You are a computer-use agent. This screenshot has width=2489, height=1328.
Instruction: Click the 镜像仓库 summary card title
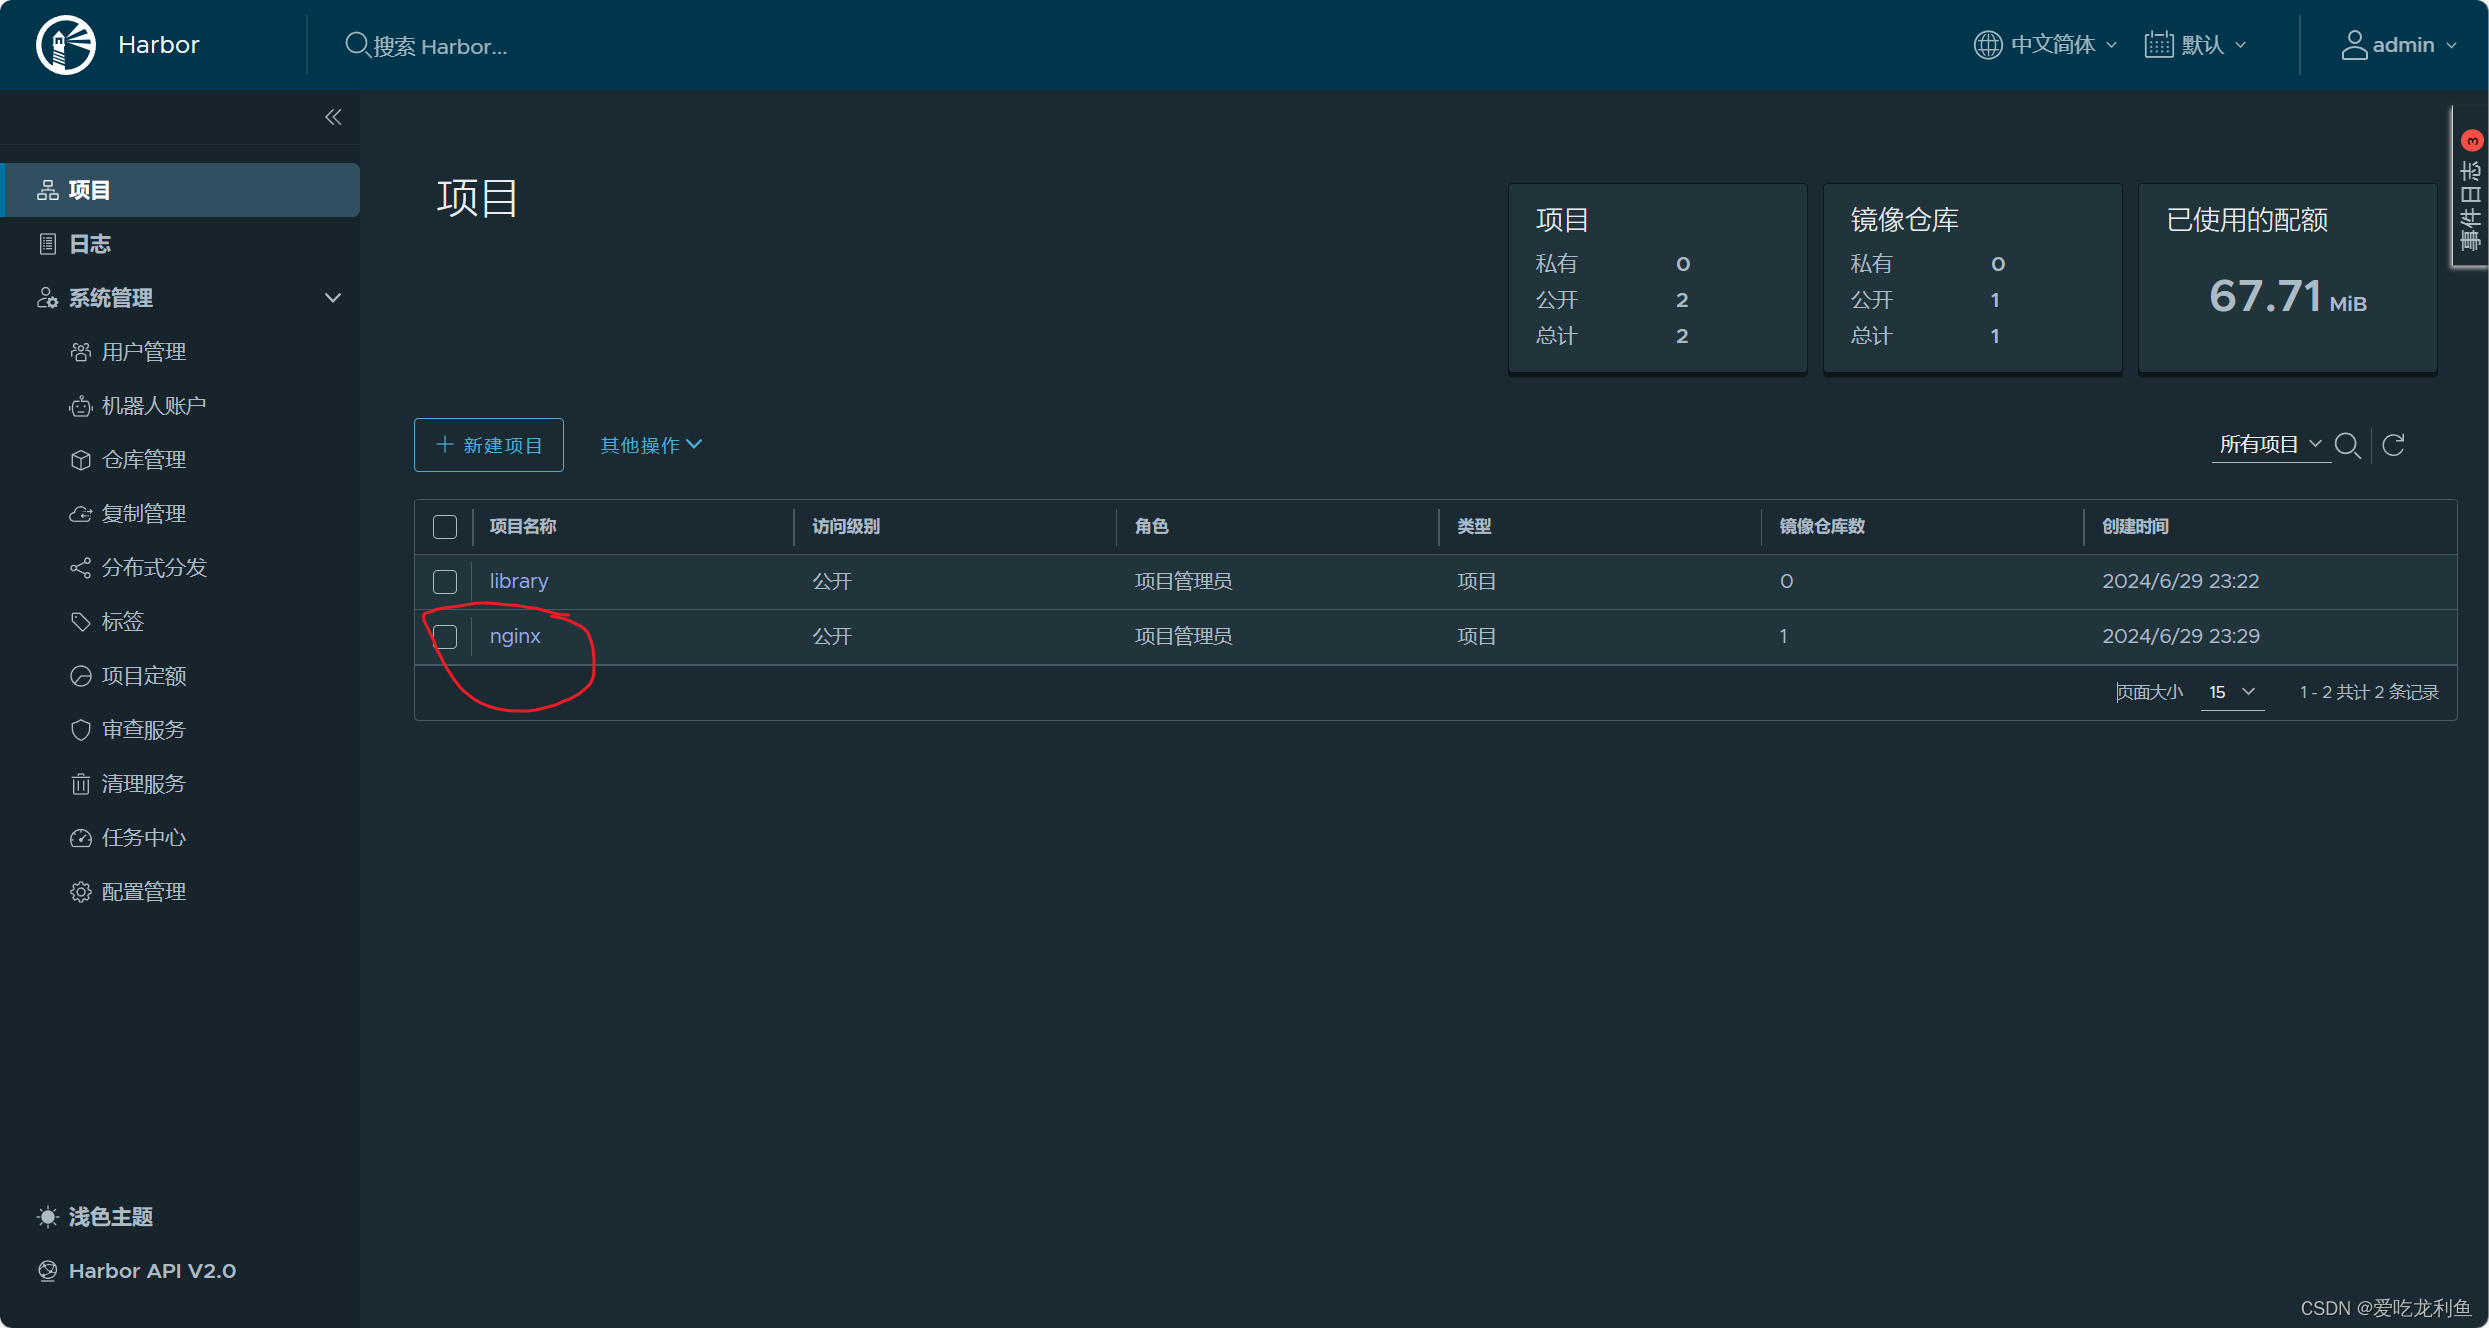coord(1904,220)
